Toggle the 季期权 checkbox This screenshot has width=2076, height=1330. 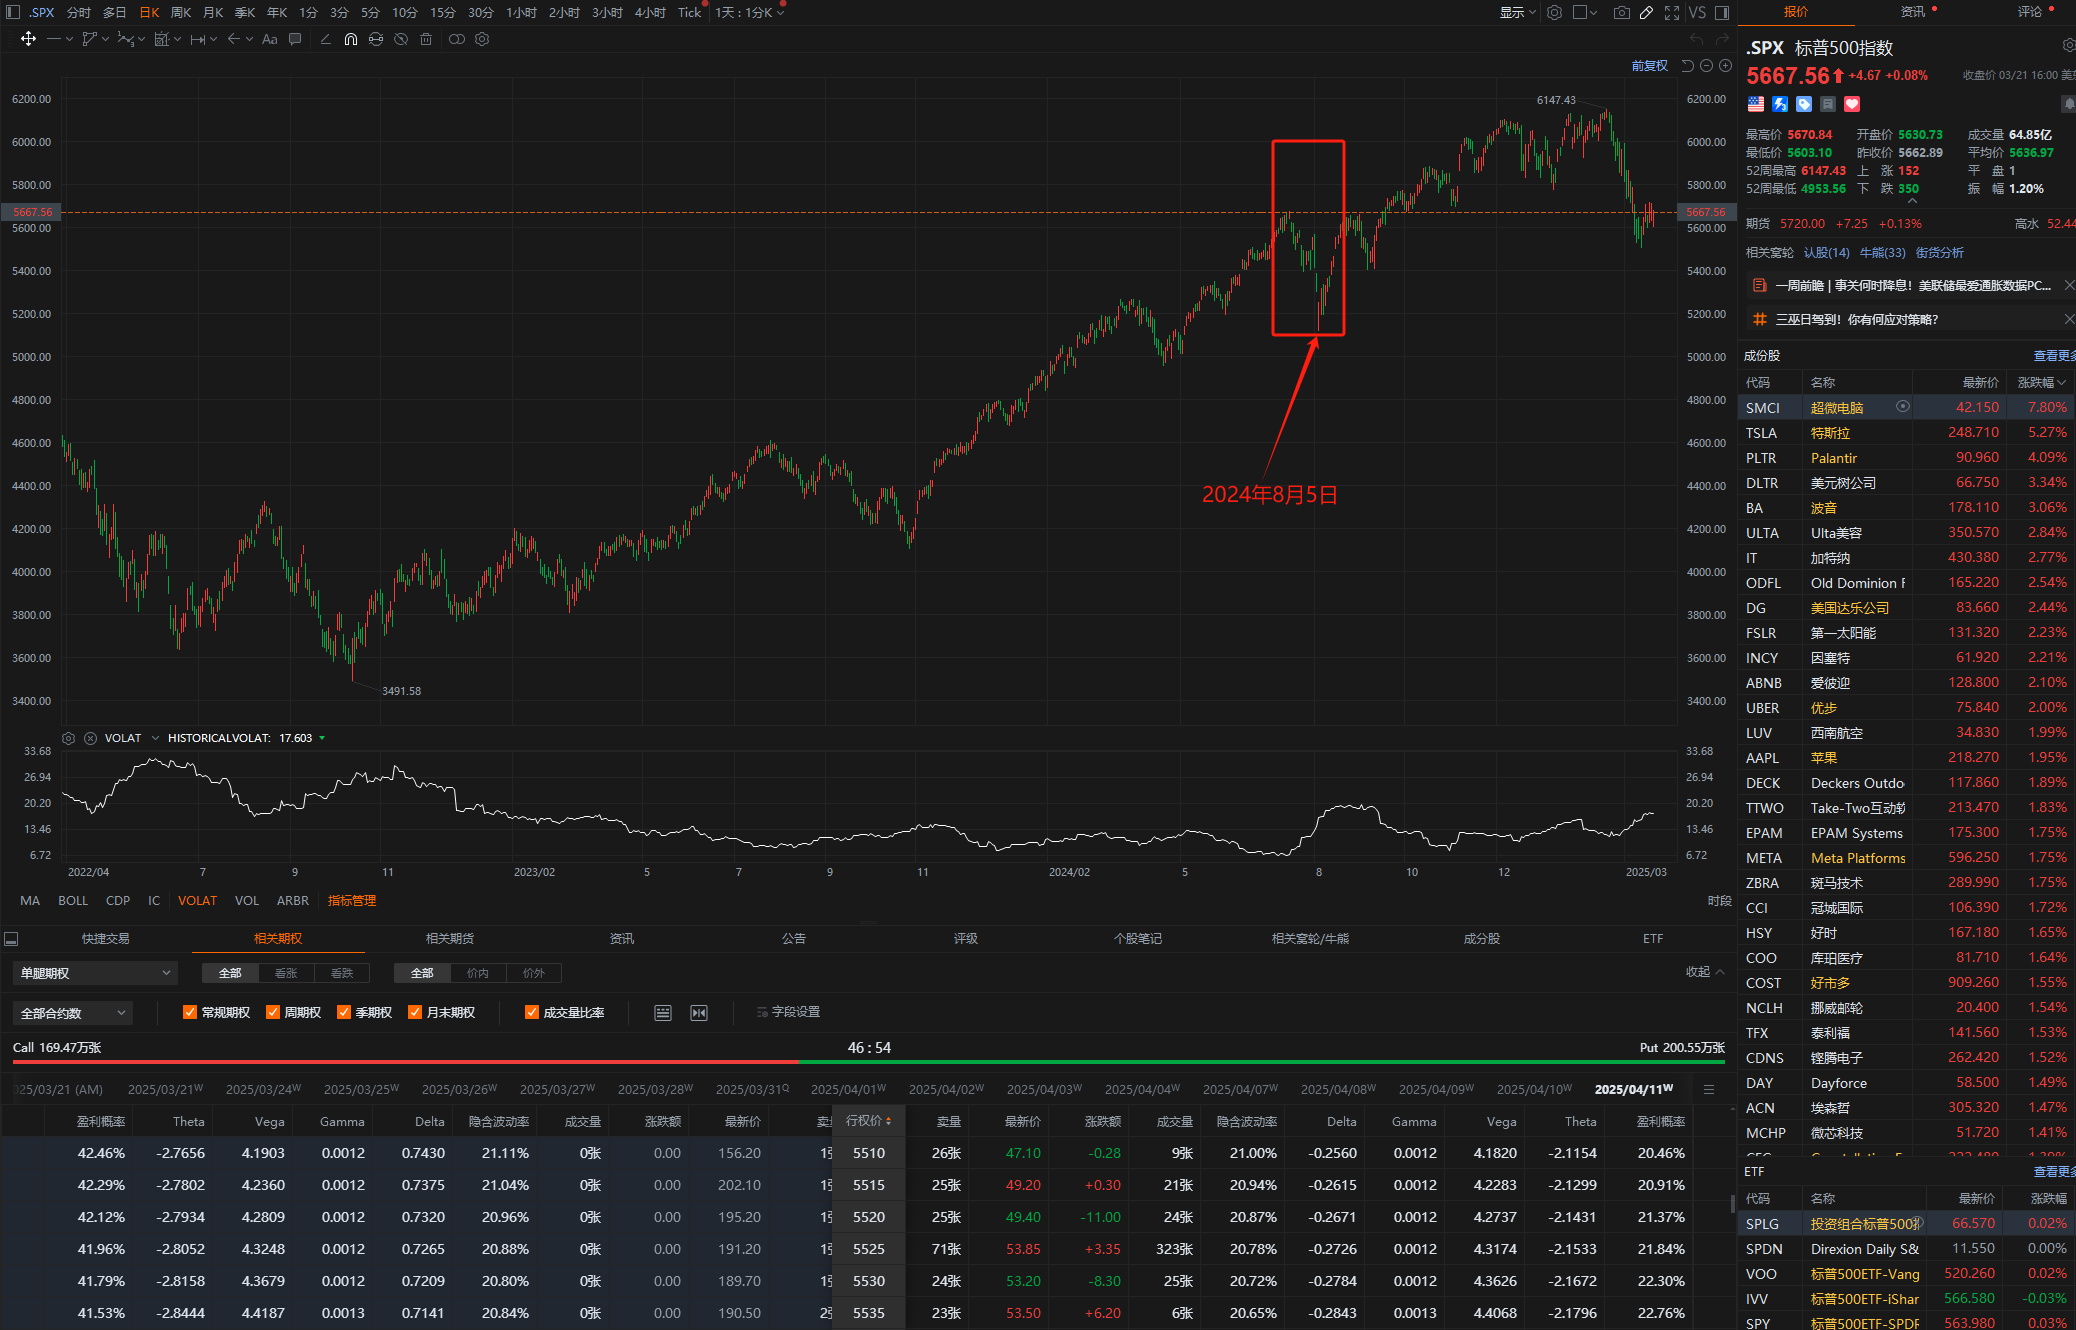coord(344,1012)
